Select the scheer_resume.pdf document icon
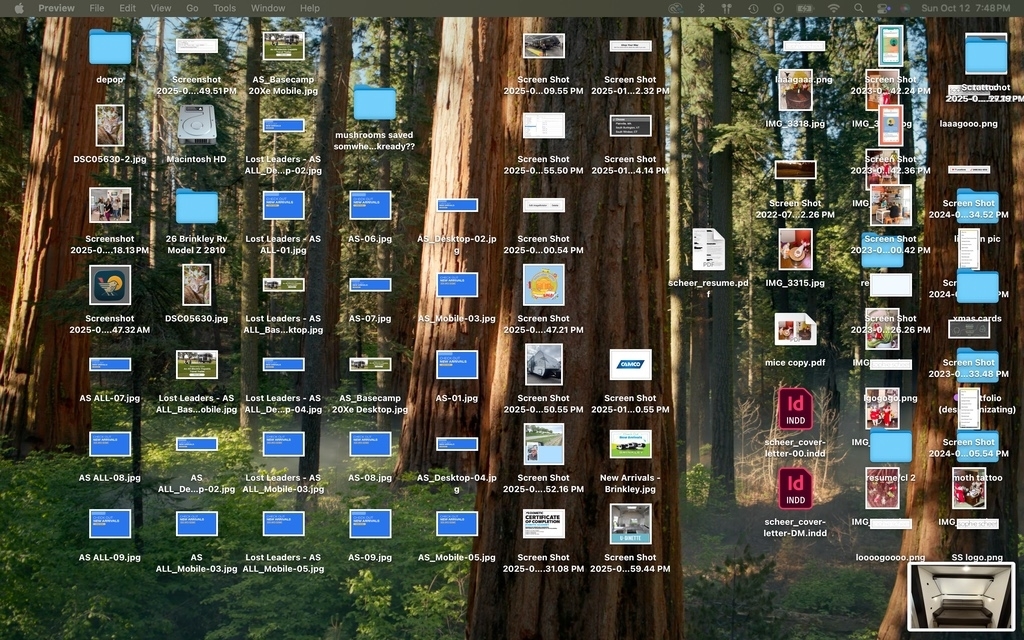This screenshot has height=640, width=1024. tap(708, 249)
